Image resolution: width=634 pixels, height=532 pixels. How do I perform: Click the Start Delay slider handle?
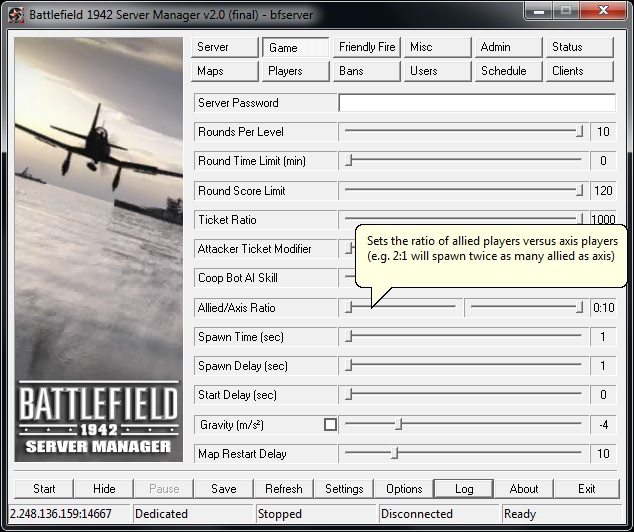pos(349,394)
